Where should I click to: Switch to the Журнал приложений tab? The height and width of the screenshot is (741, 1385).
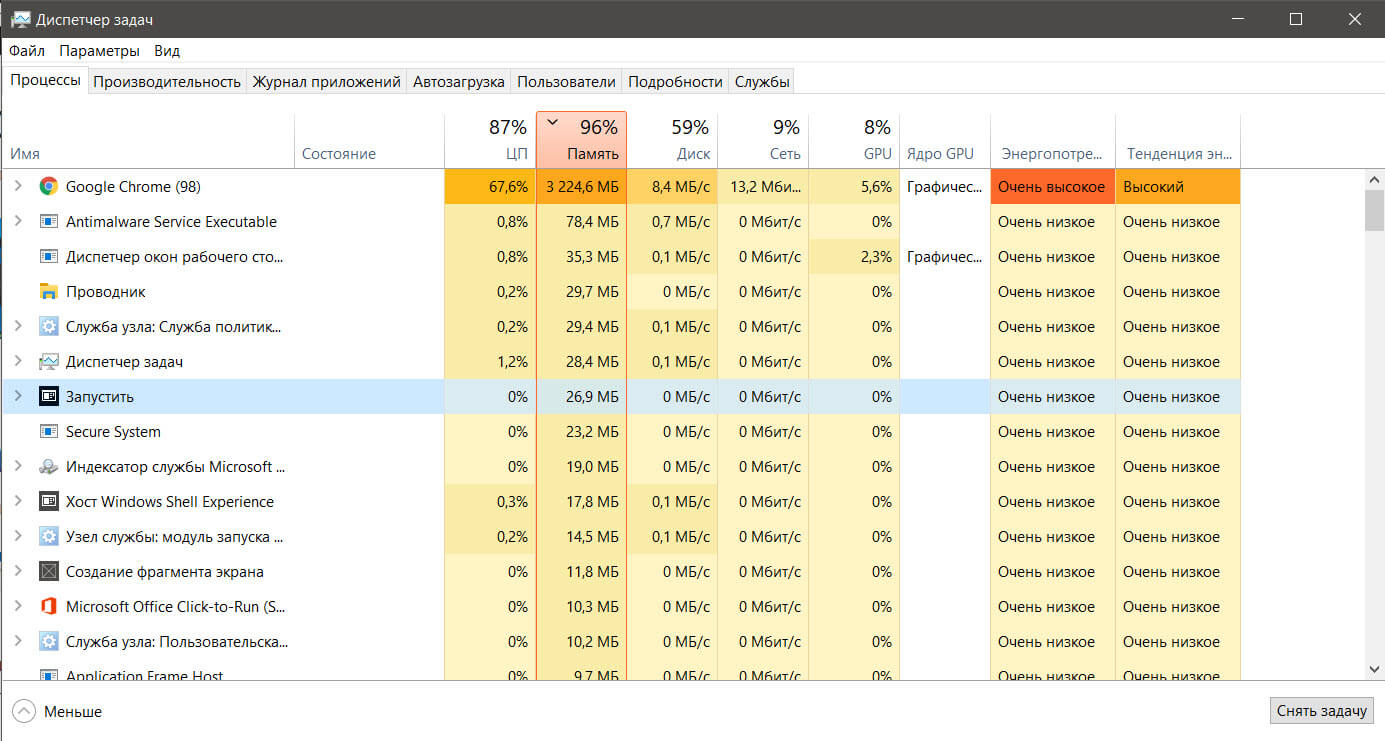pos(327,82)
